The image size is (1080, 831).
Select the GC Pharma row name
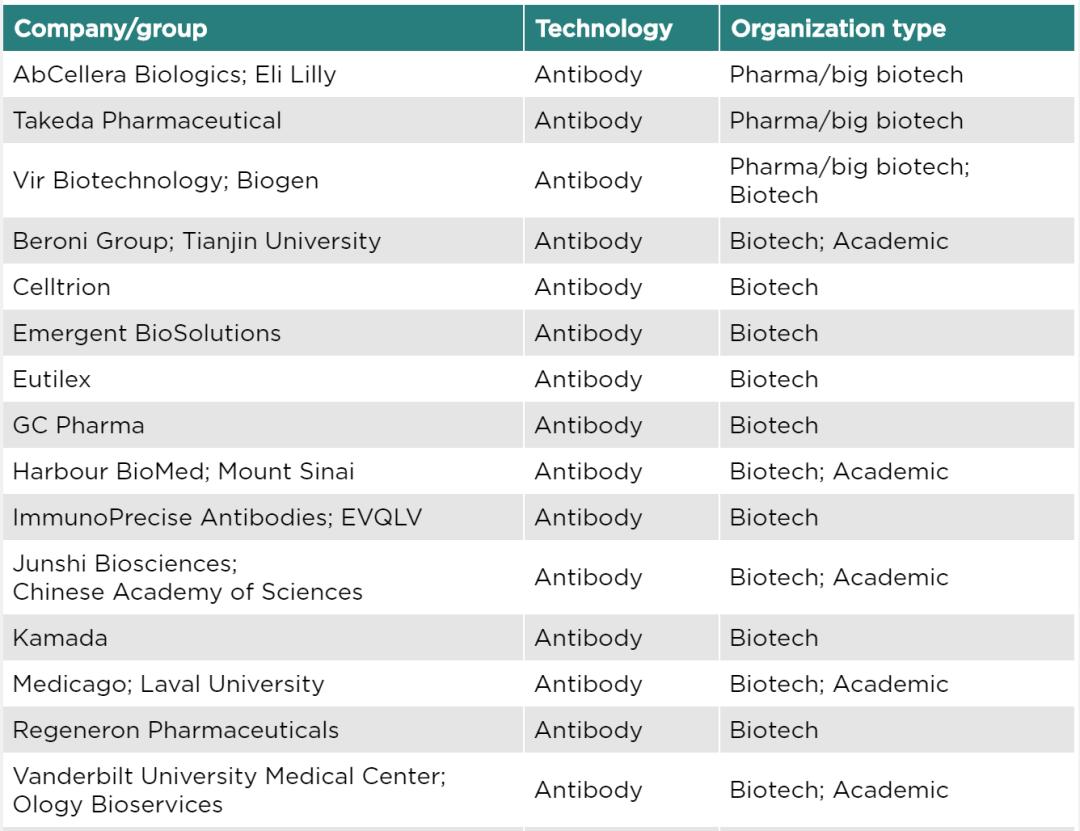point(79,425)
